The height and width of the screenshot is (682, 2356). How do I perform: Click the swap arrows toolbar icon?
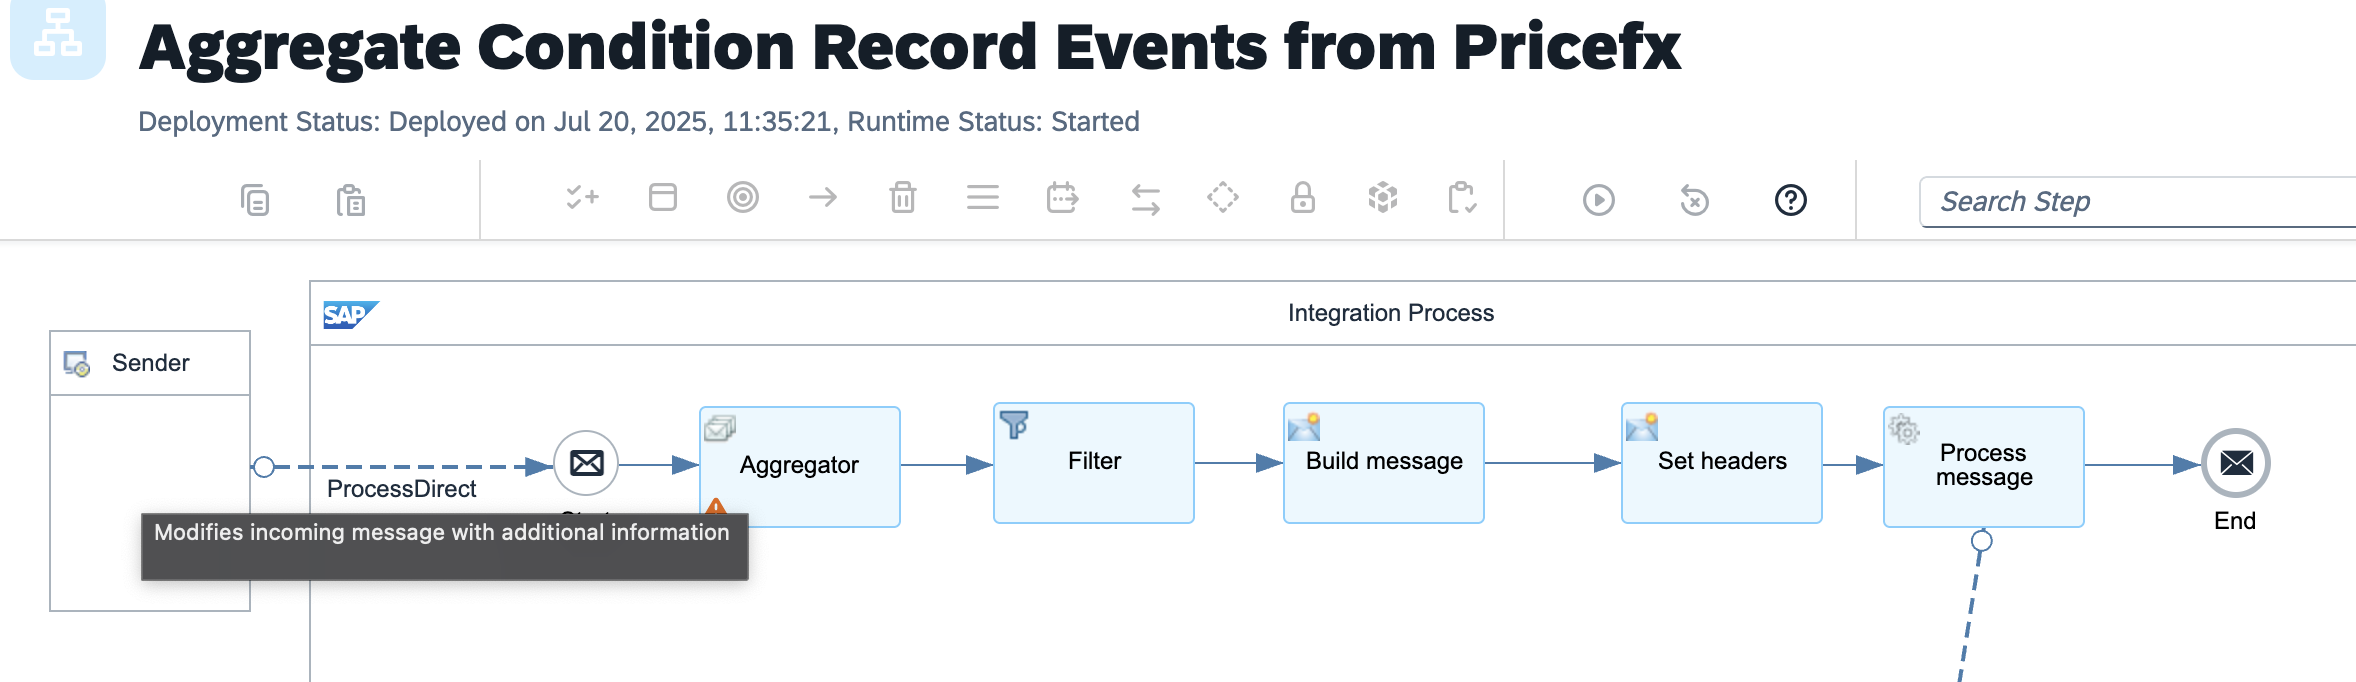coord(1145,199)
